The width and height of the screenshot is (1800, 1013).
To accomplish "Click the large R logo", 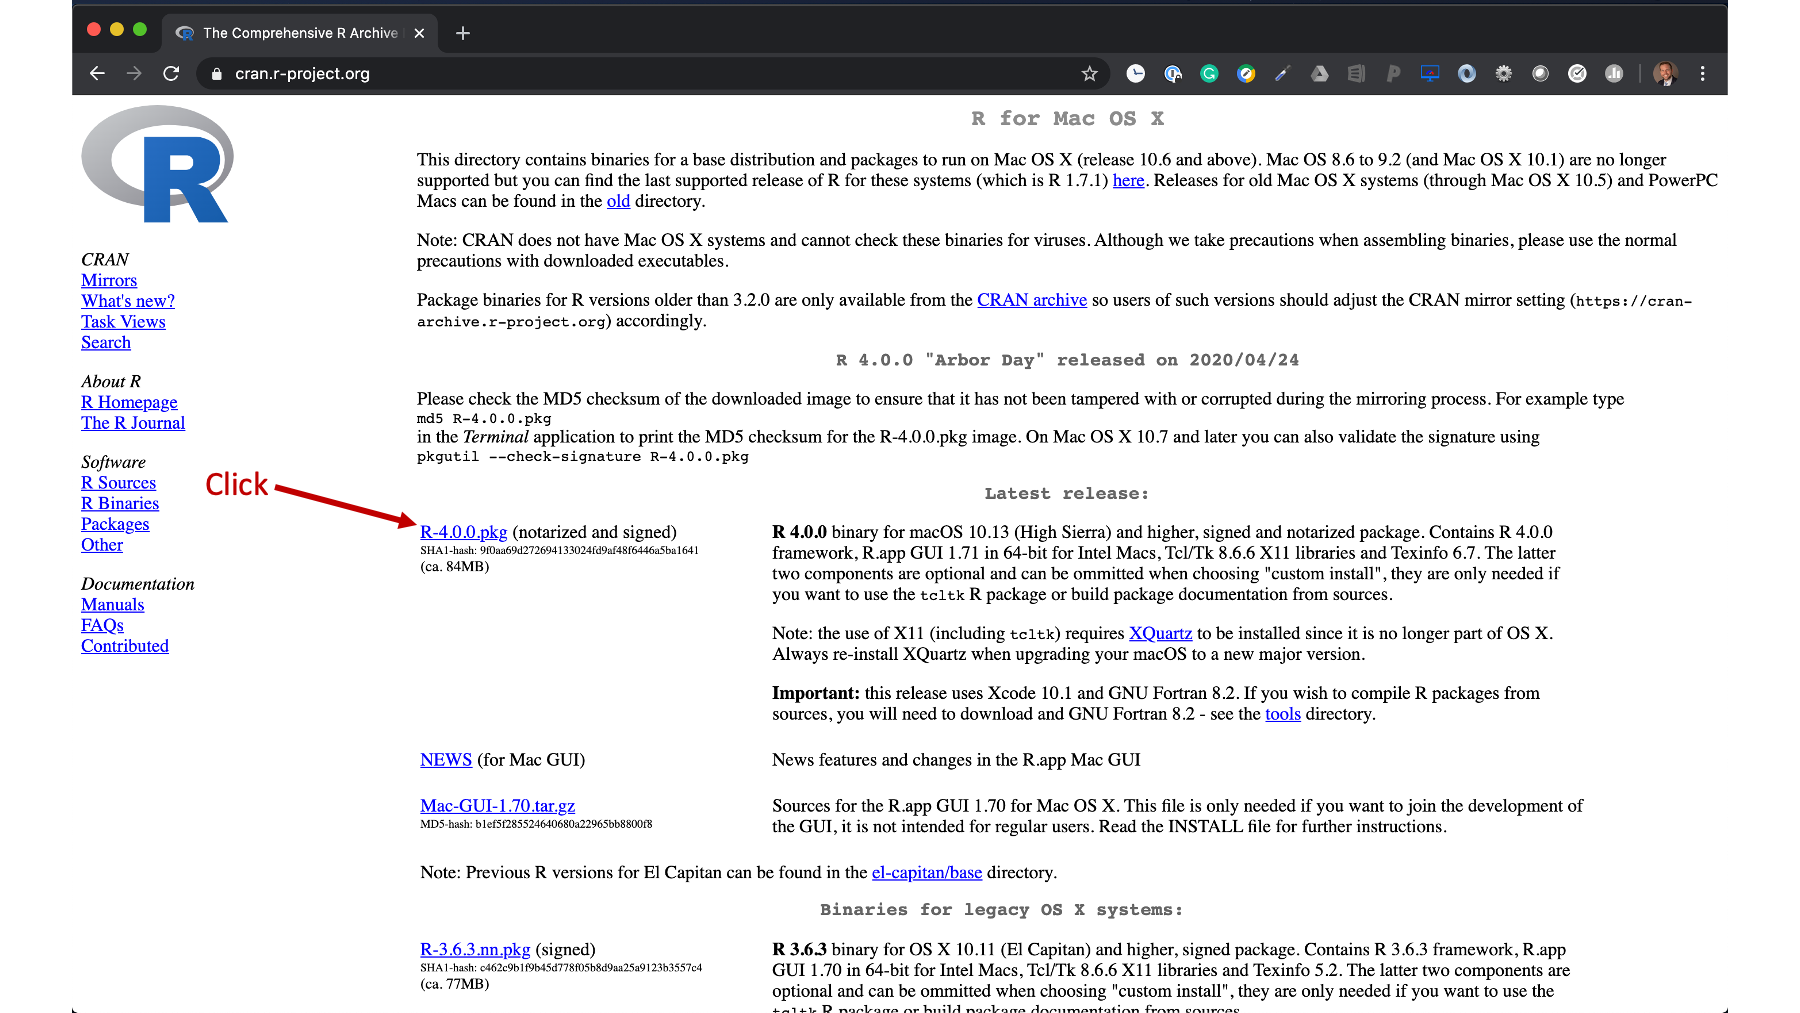I will pos(158,165).
